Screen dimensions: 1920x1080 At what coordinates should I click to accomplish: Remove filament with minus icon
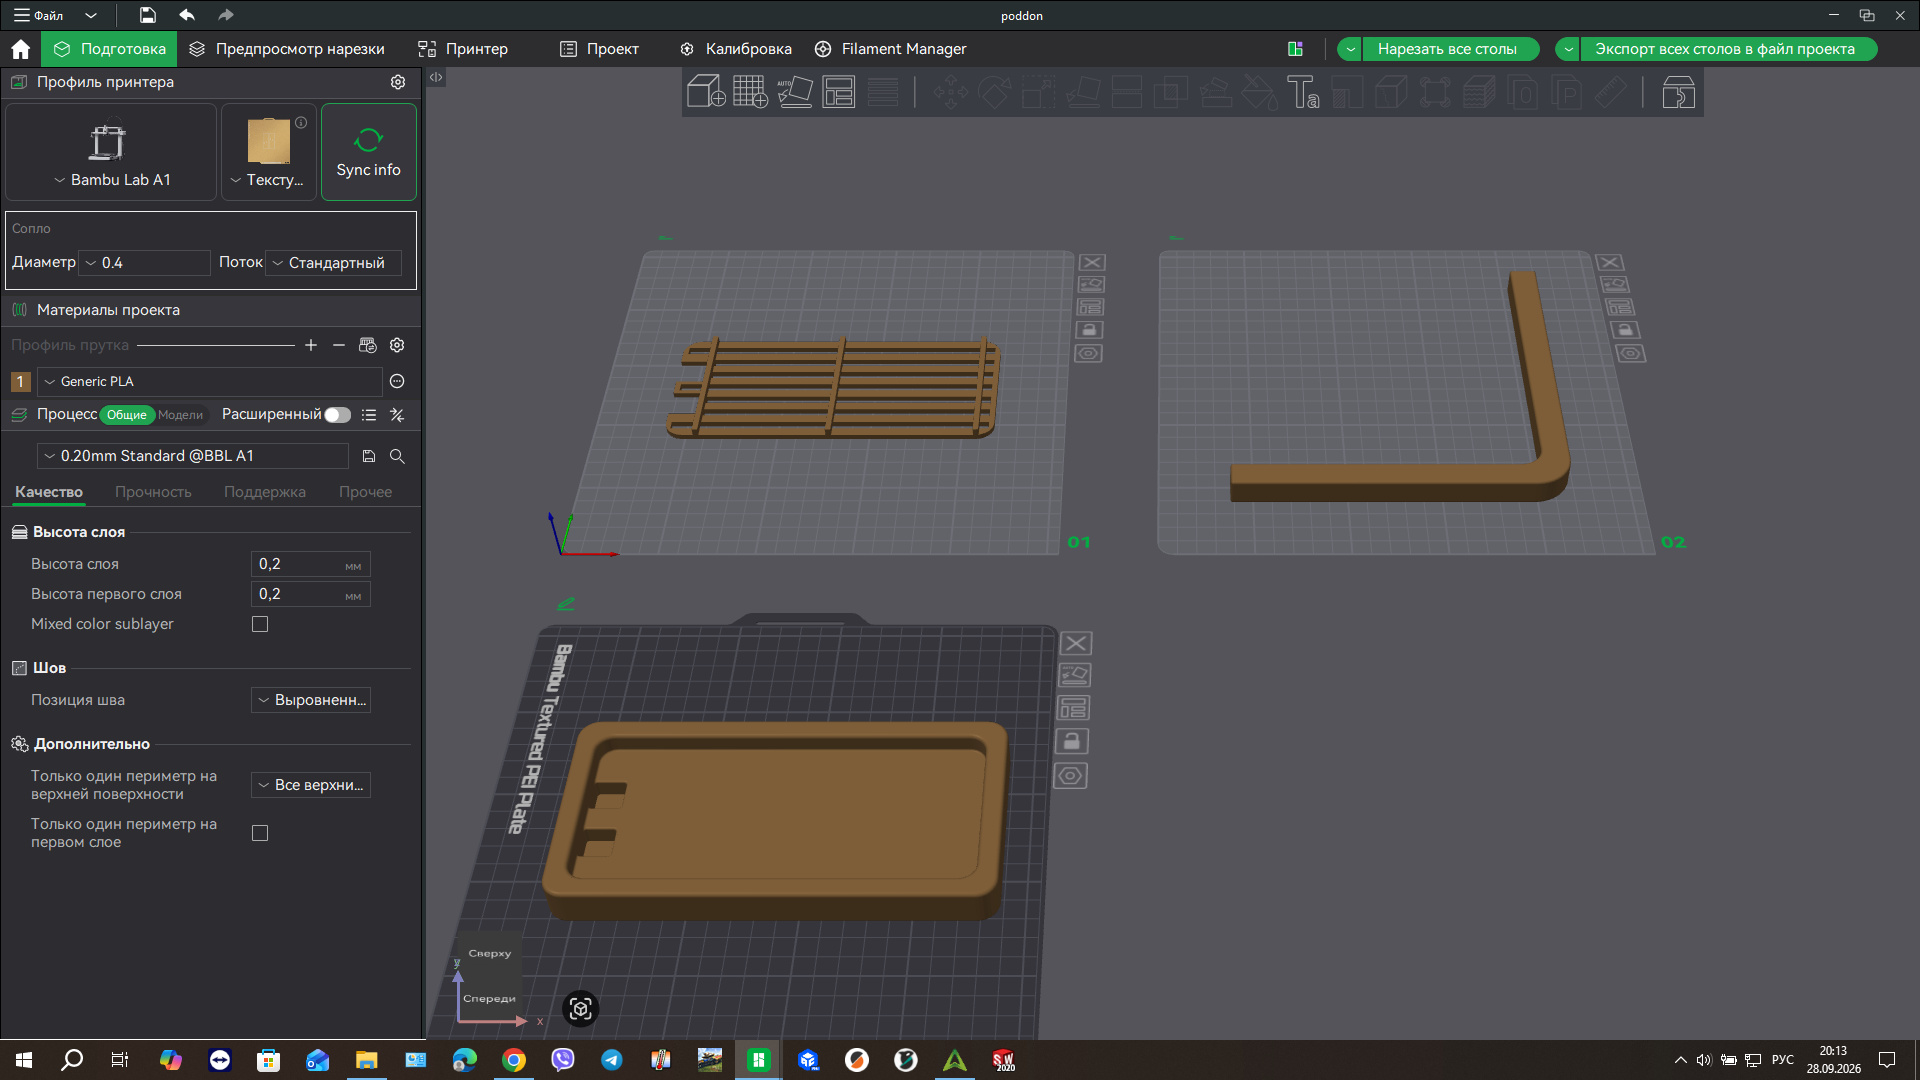(339, 345)
